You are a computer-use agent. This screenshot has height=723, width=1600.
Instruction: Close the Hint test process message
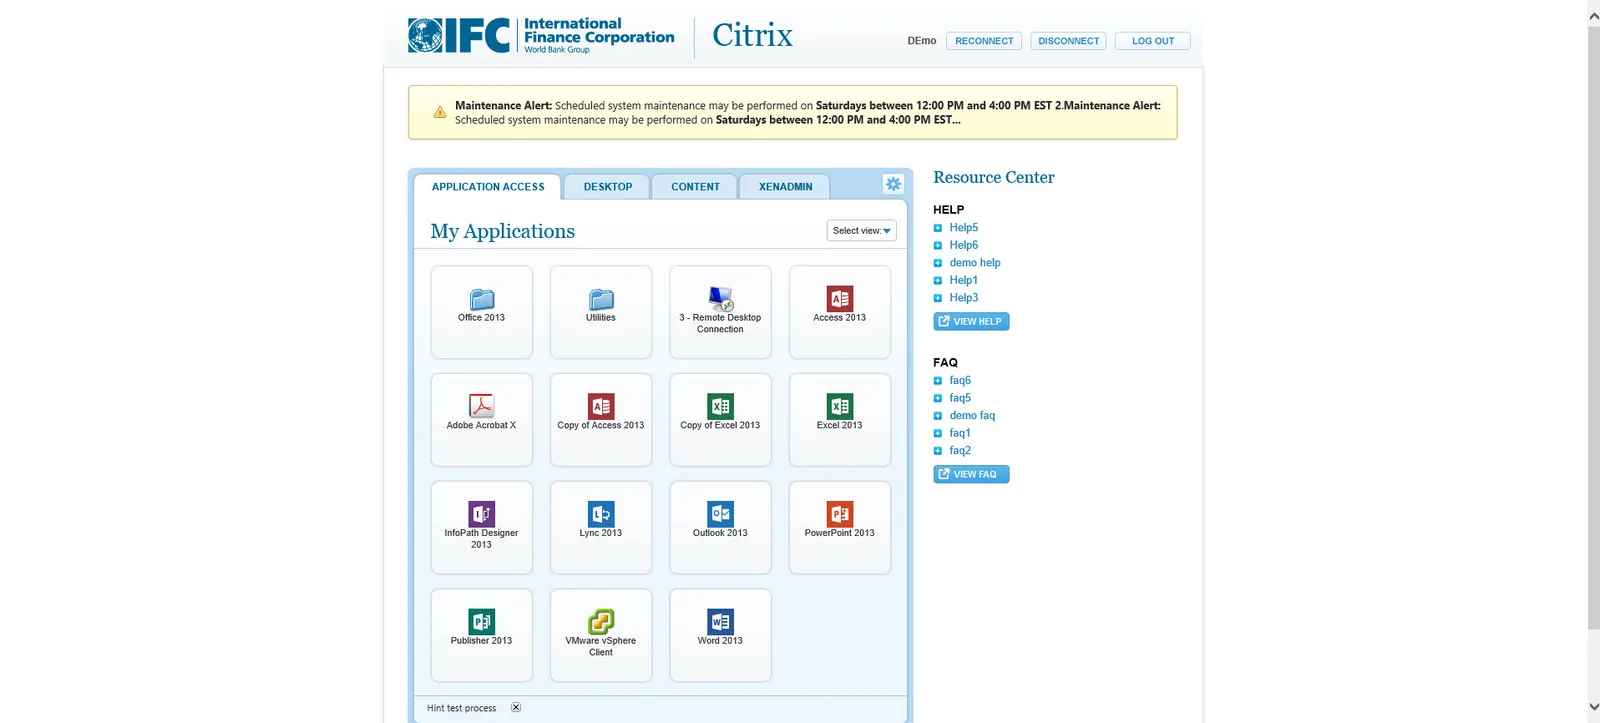coord(516,707)
